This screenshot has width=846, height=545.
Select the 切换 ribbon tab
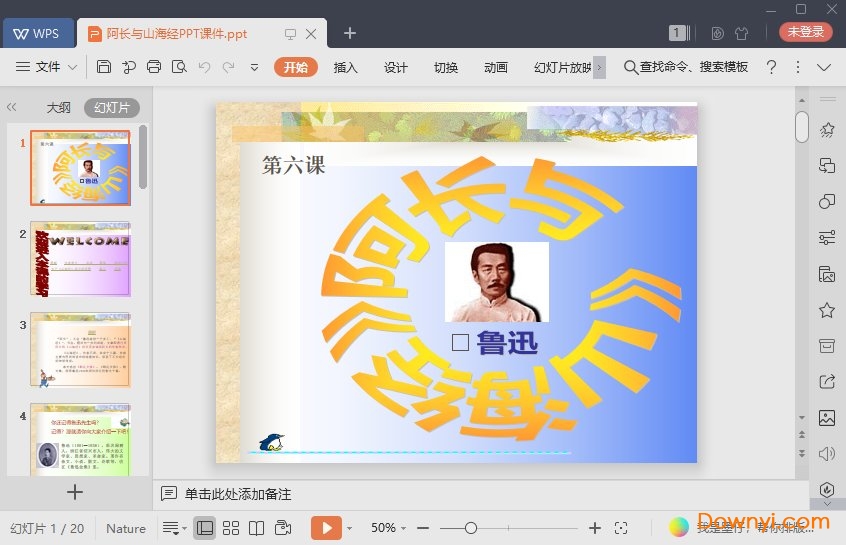point(446,67)
